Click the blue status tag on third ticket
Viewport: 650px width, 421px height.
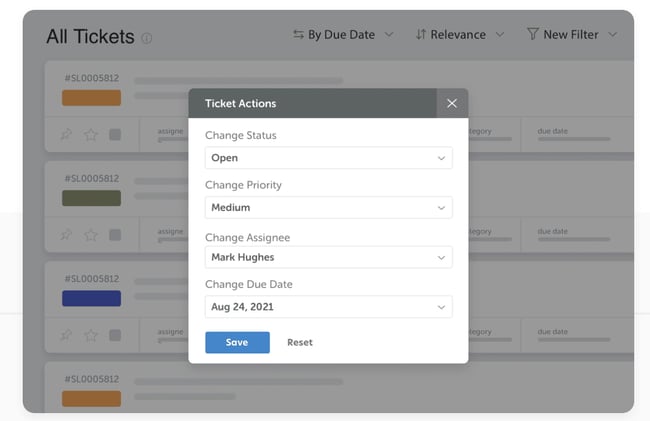pos(91,298)
